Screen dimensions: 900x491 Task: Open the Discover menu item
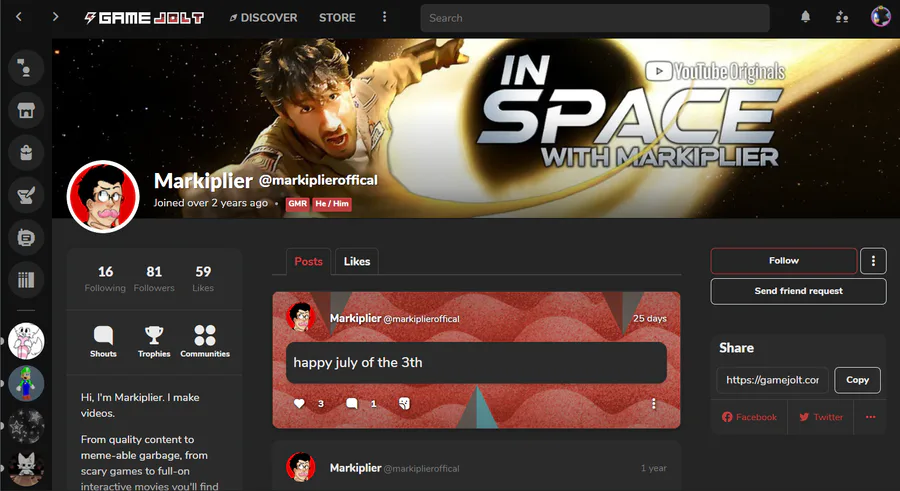coord(263,18)
